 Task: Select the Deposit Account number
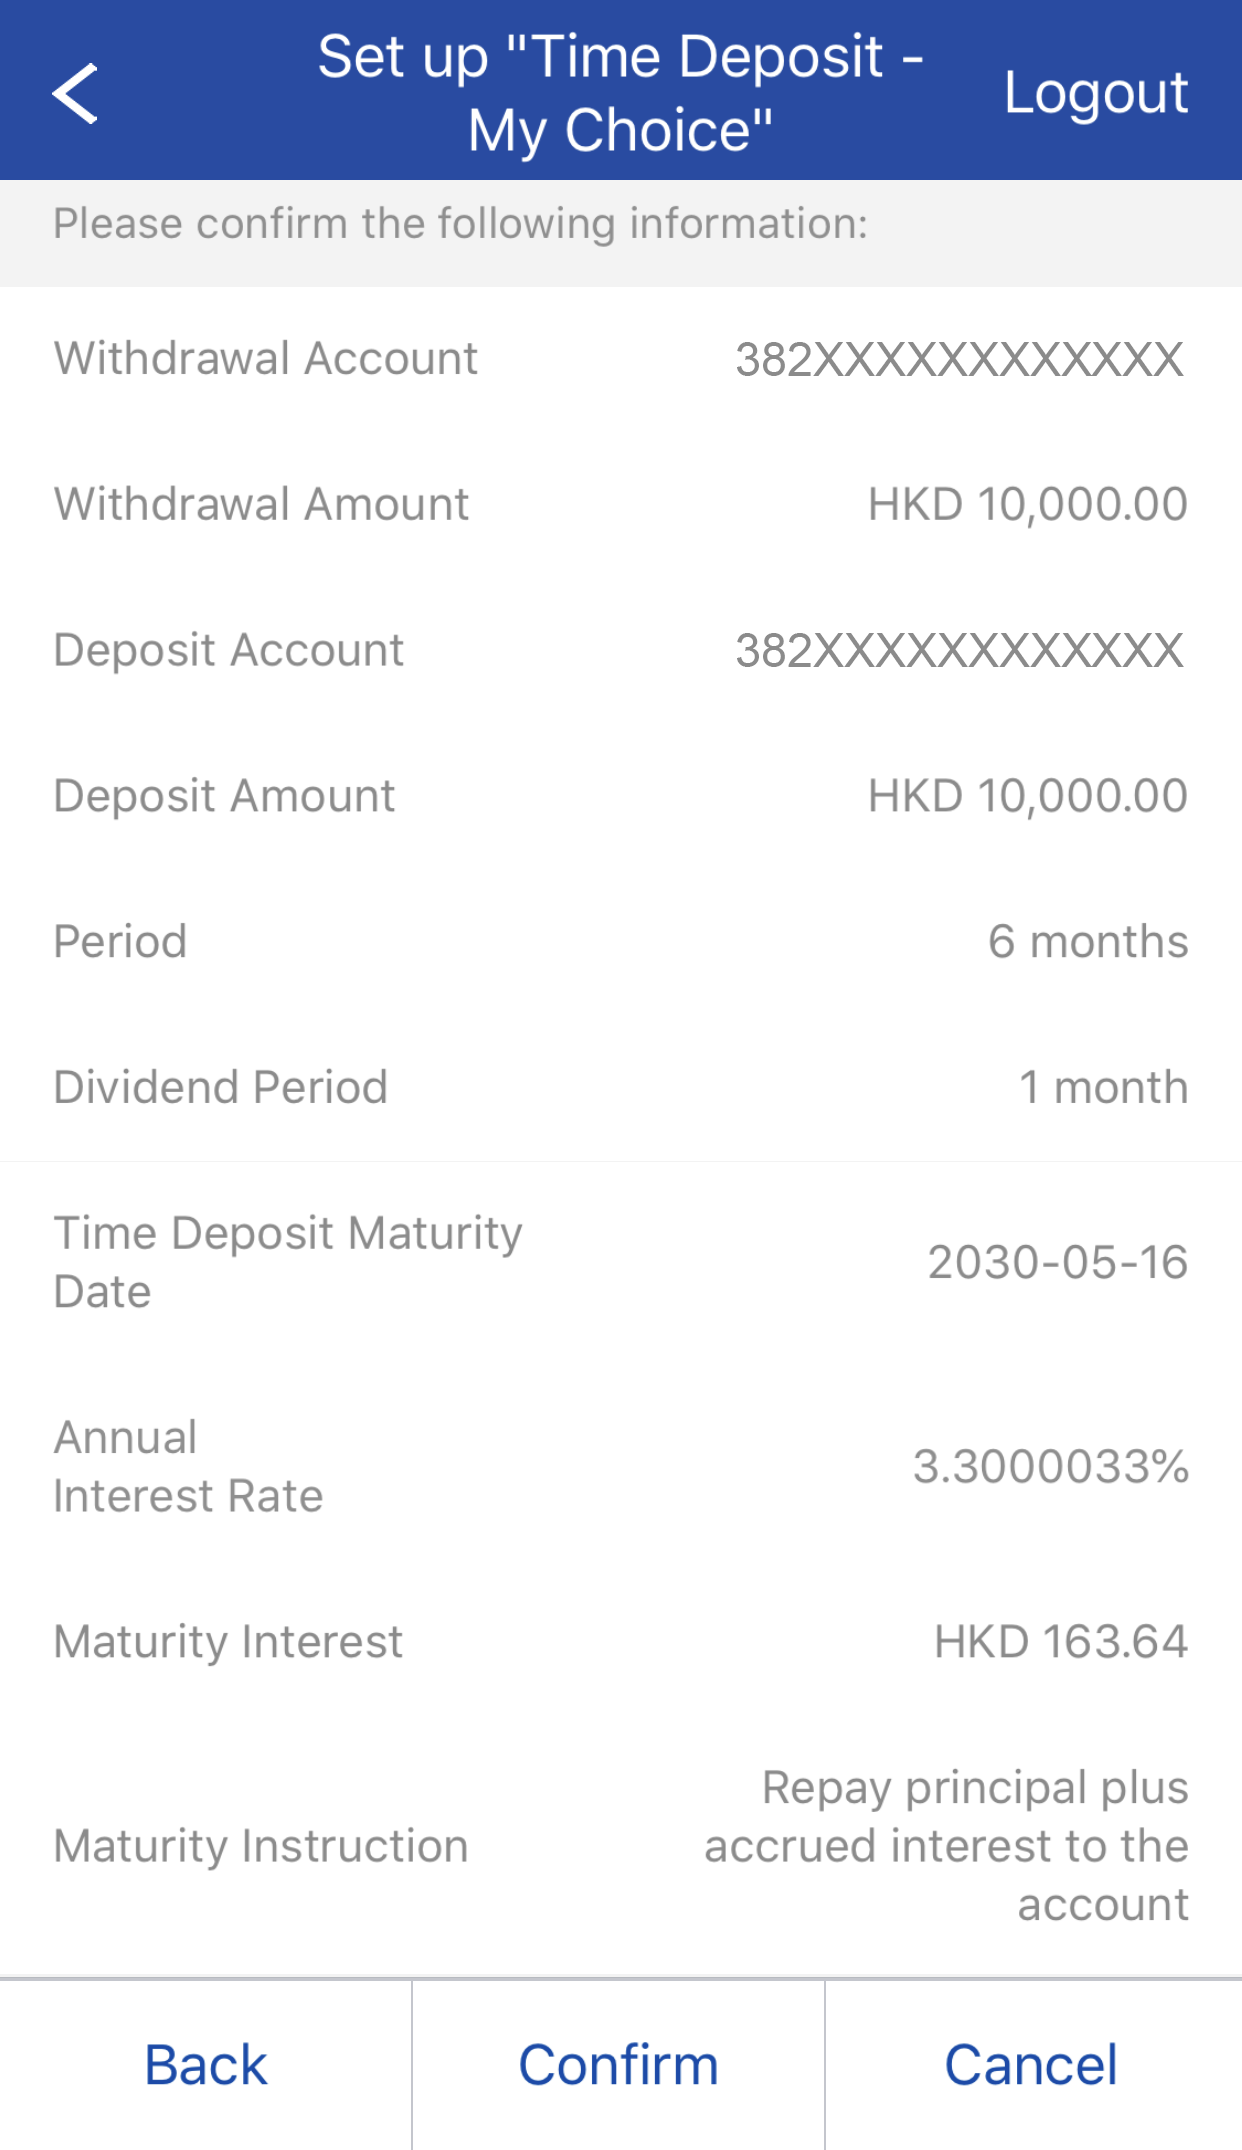pyautogui.click(x=959, y=651)
